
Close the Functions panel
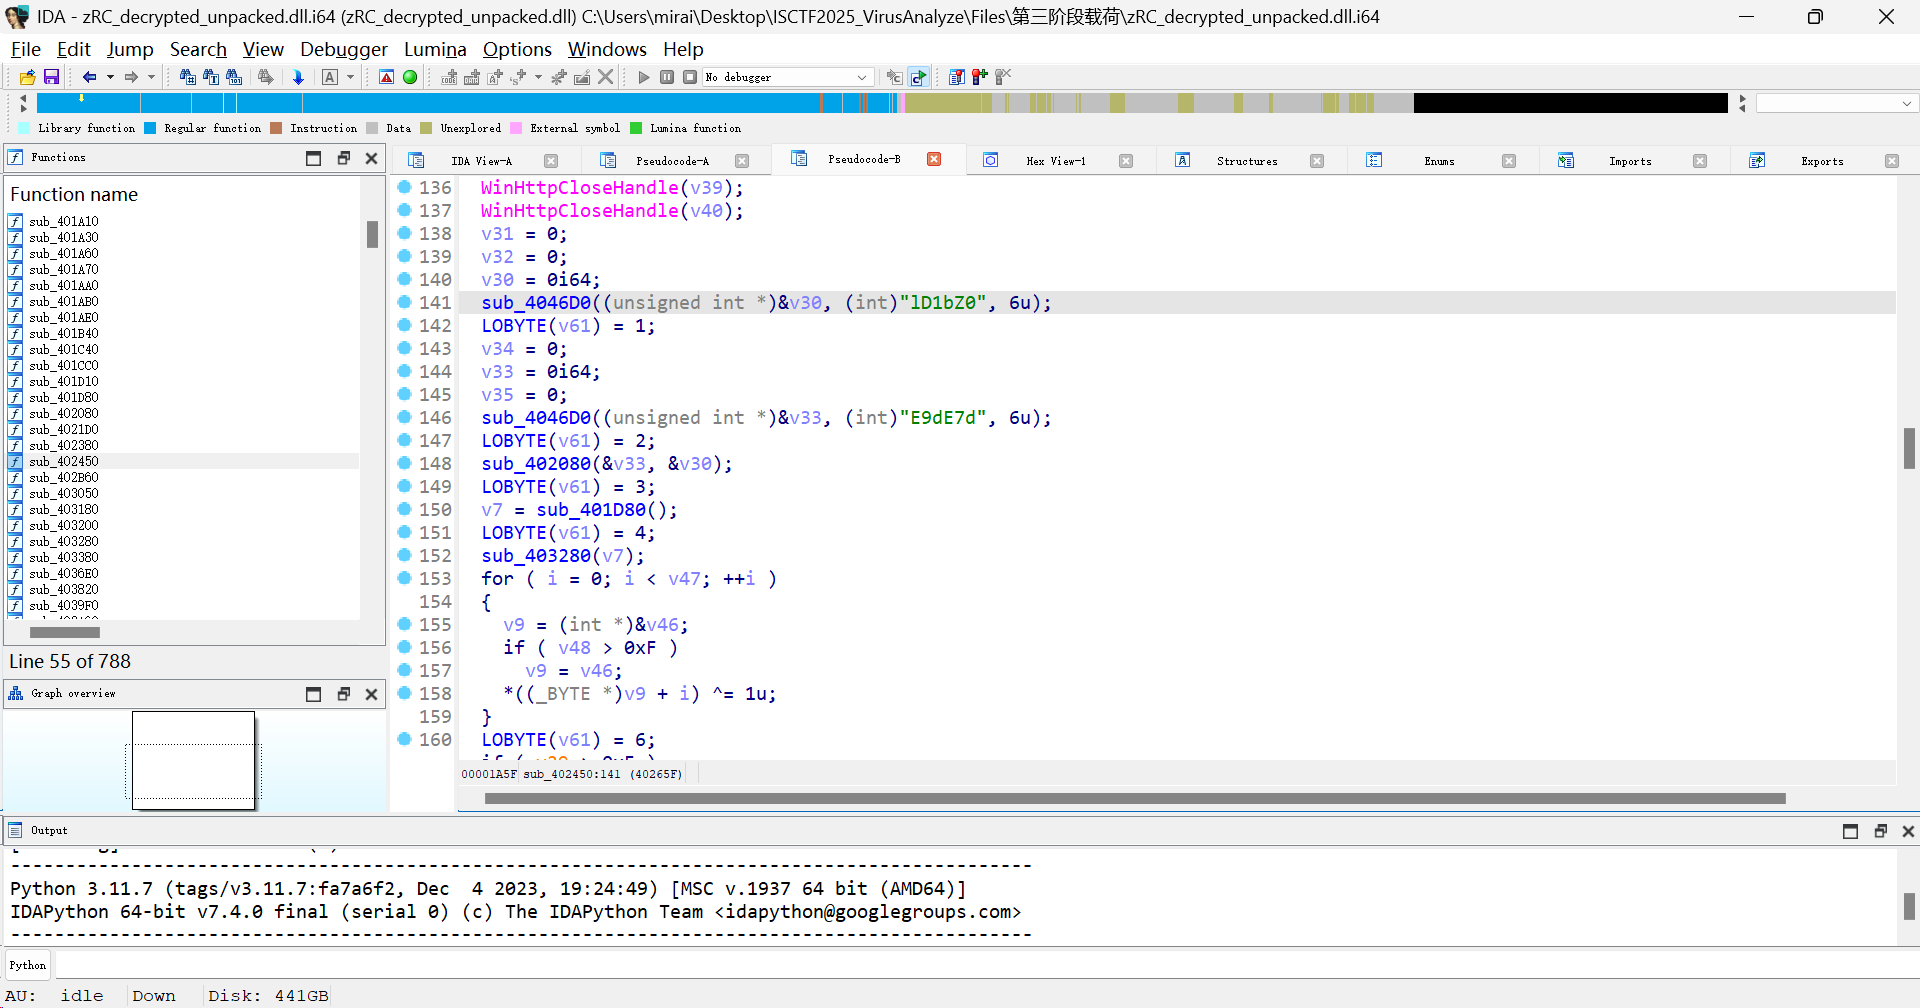pyautogui.click(x=371, y=158)
